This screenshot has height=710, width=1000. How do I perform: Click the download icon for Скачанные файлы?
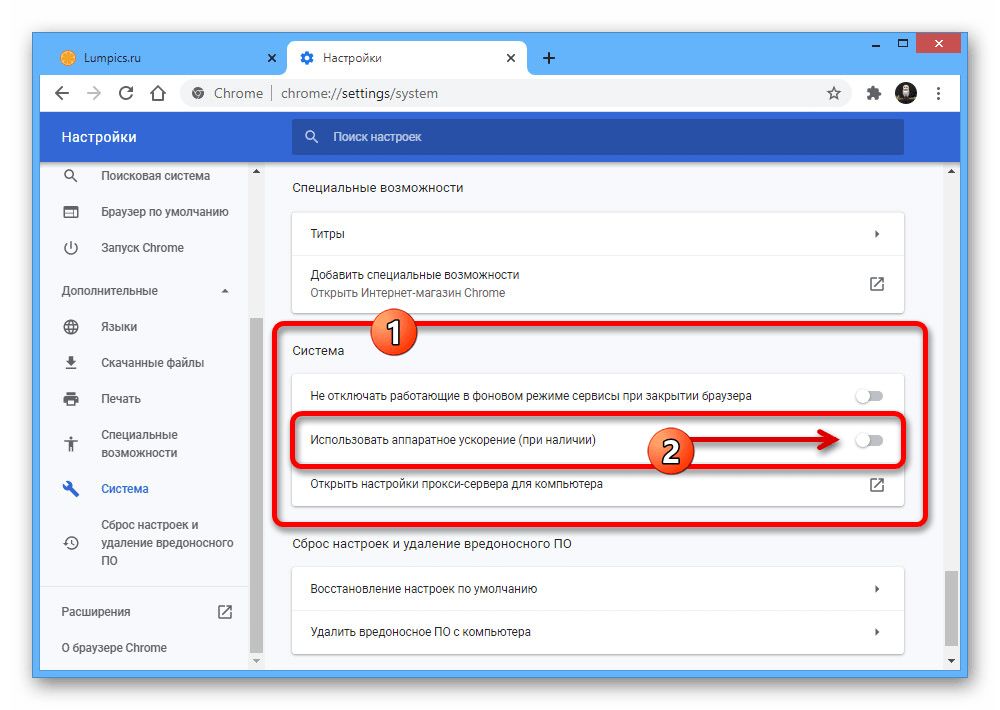pyautogui.click(x=71, y=362)
